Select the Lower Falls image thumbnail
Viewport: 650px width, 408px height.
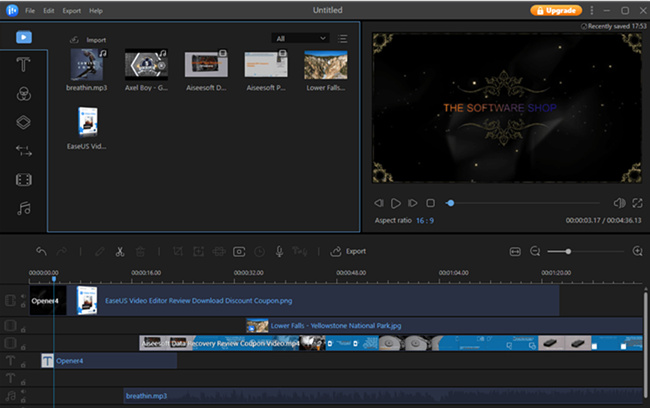(x=326, y=65)
